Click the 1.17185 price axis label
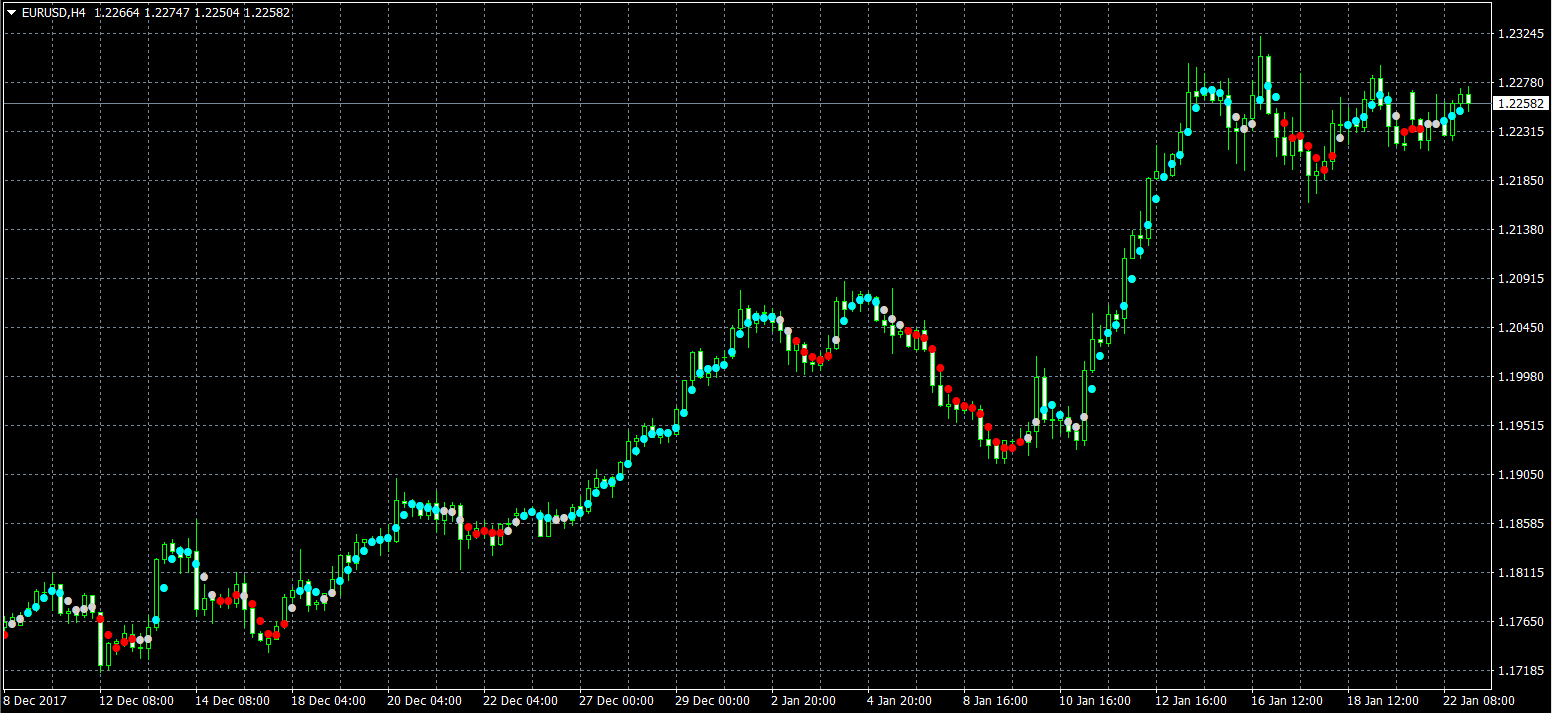This screenshot has width=1553, height=713. pos(1519,671)
